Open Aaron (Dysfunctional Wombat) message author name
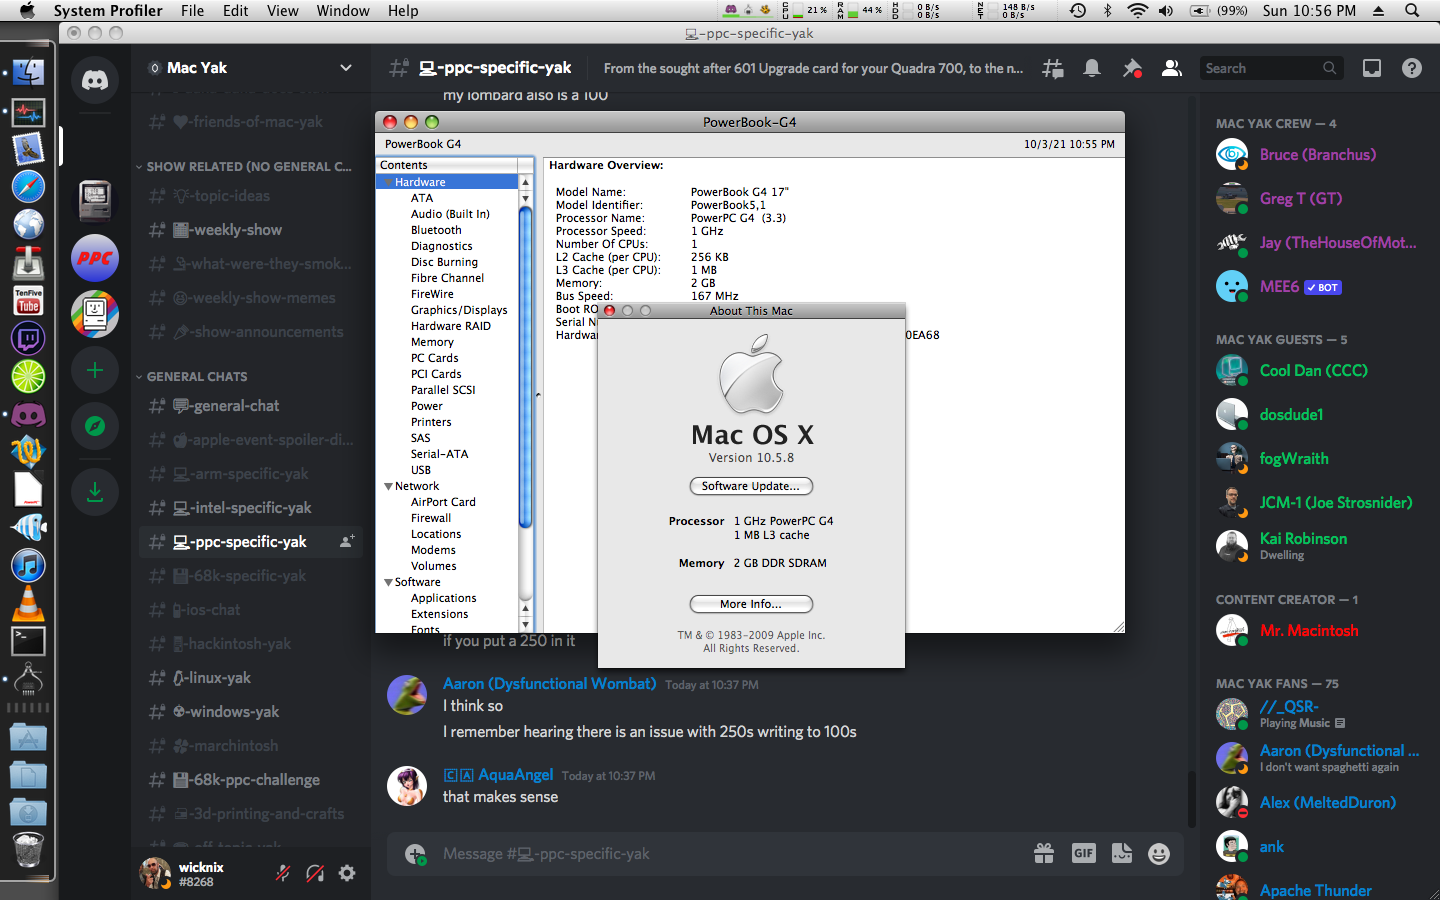Image resolution: width=1440 pixels, height=900 pixels. click(550, 684)
